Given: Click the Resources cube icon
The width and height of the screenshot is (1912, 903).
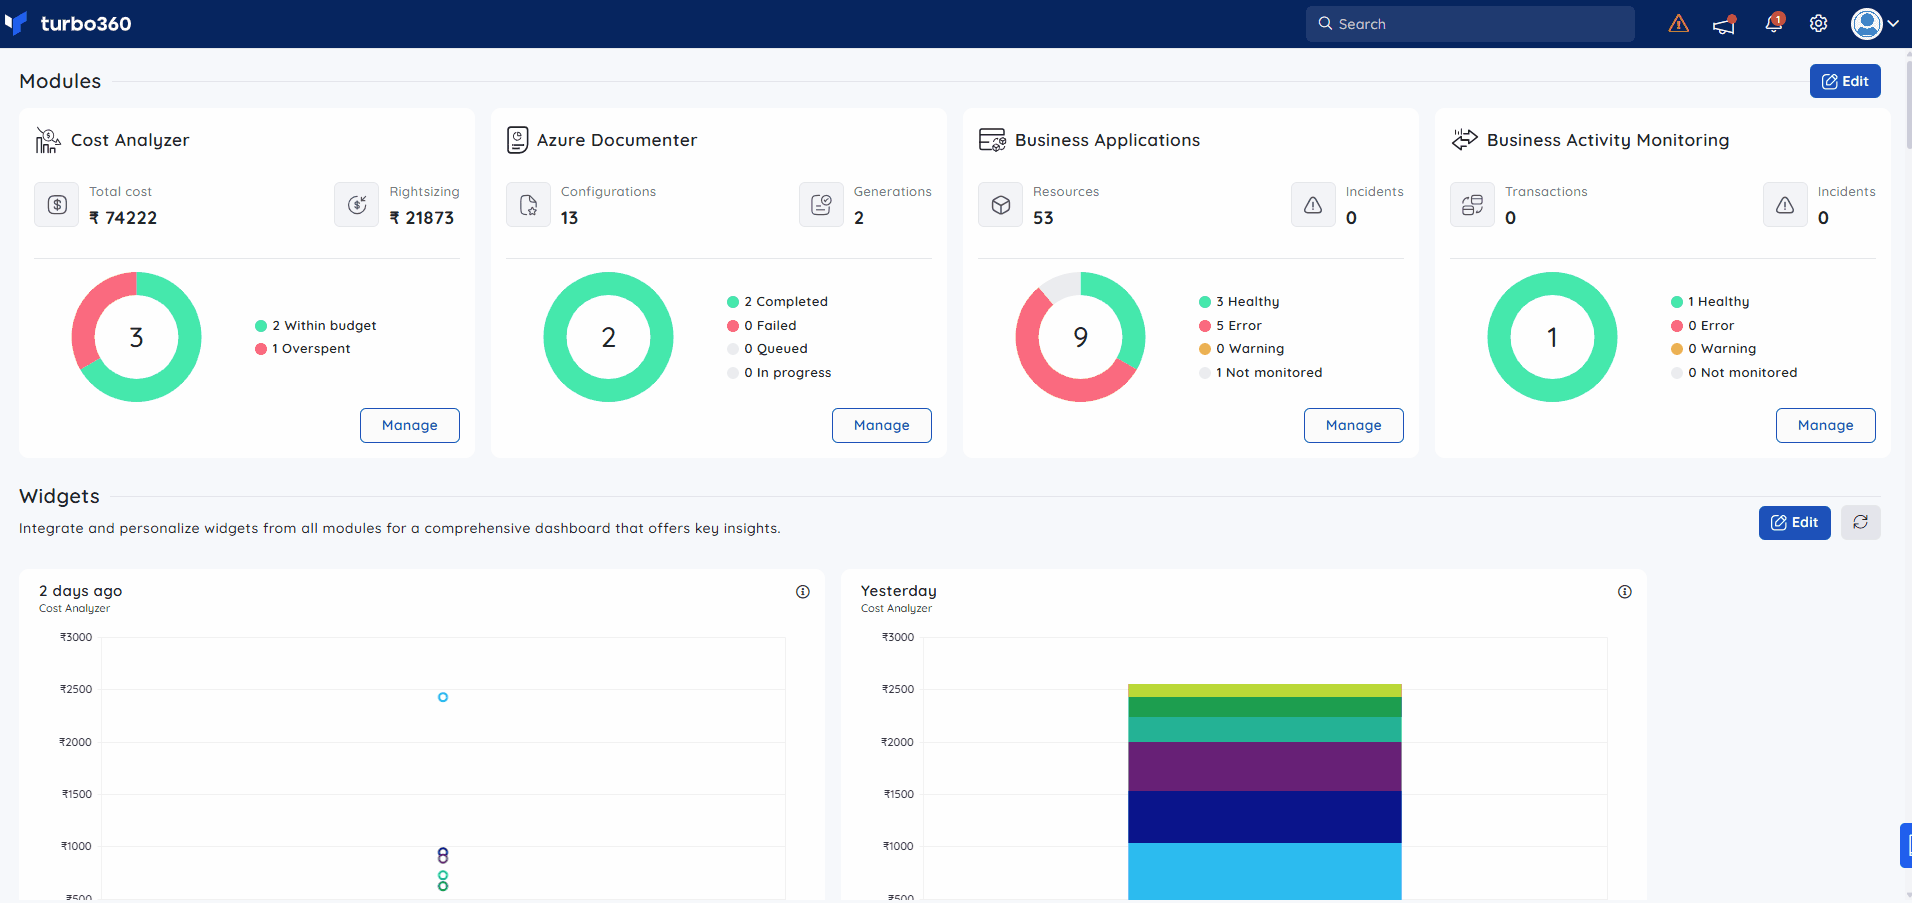Looking at the screenshot, I should [x=1001, y=205].
